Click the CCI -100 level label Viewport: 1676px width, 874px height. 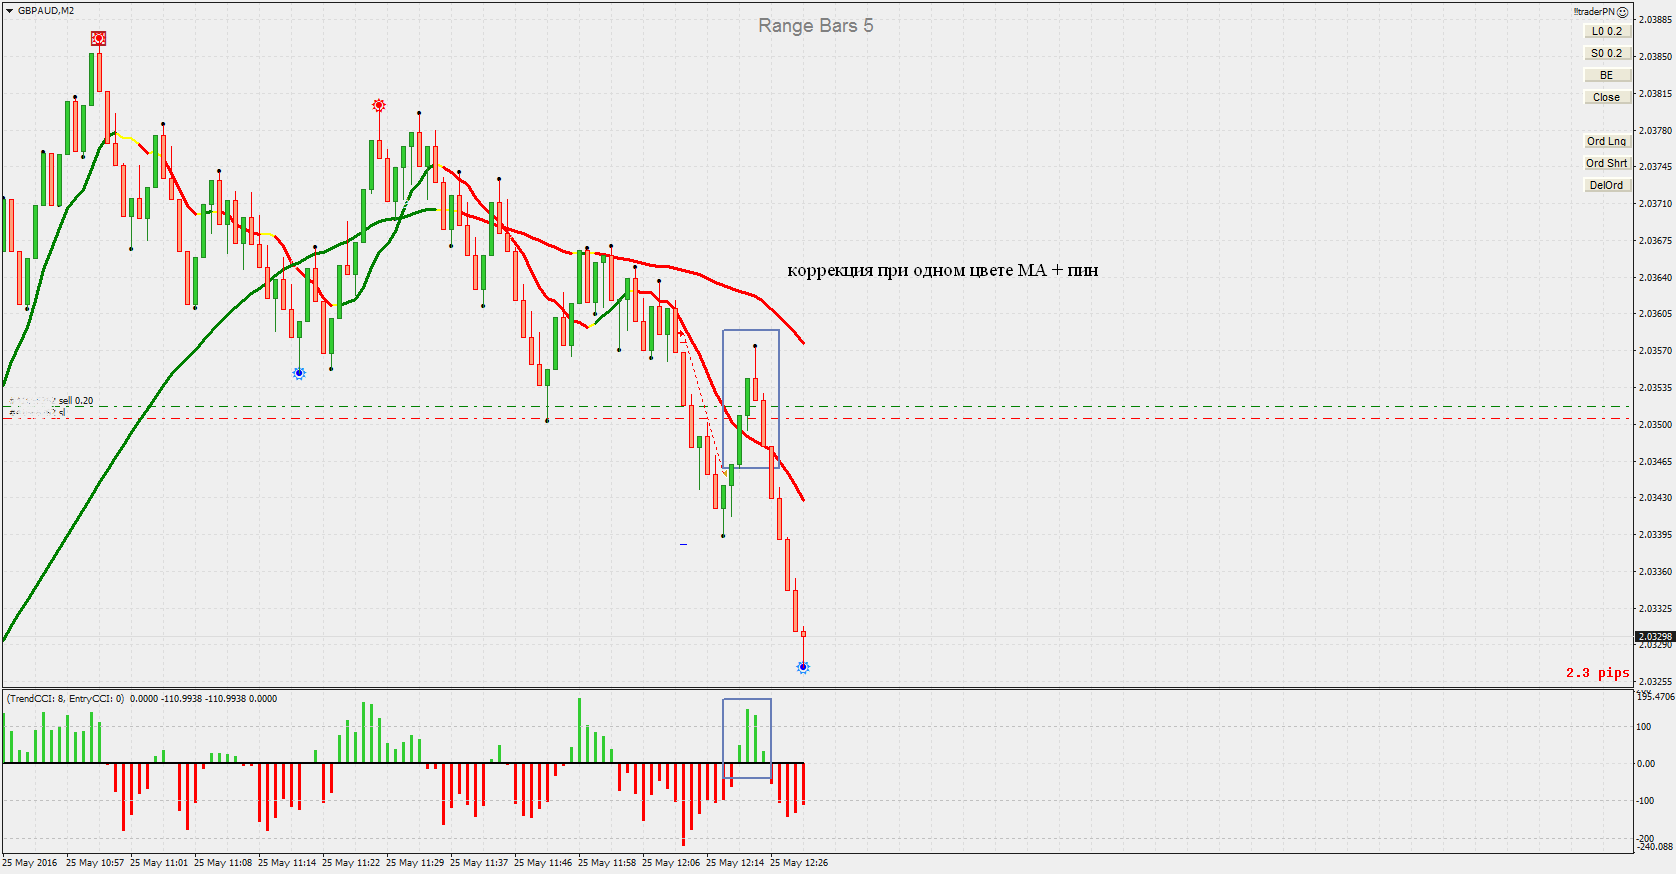(1645, 800)
